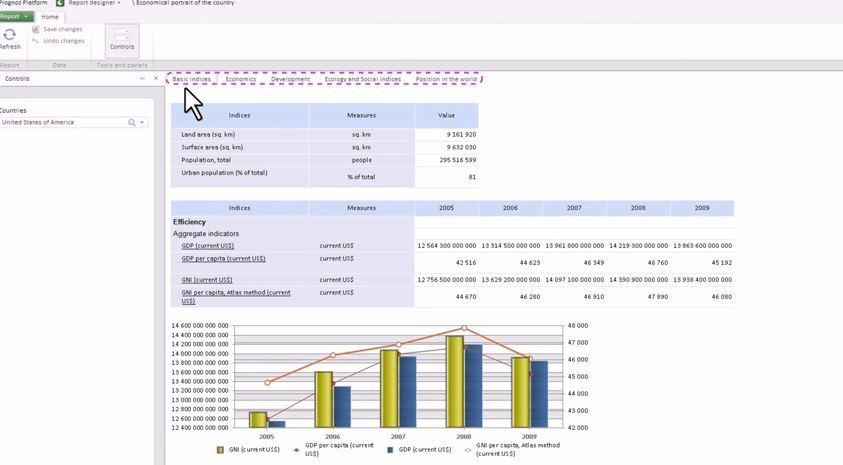The image size is (843, 465).
Task: Click the GDP per capita (current US$) link
Action: tap(223, 258)
